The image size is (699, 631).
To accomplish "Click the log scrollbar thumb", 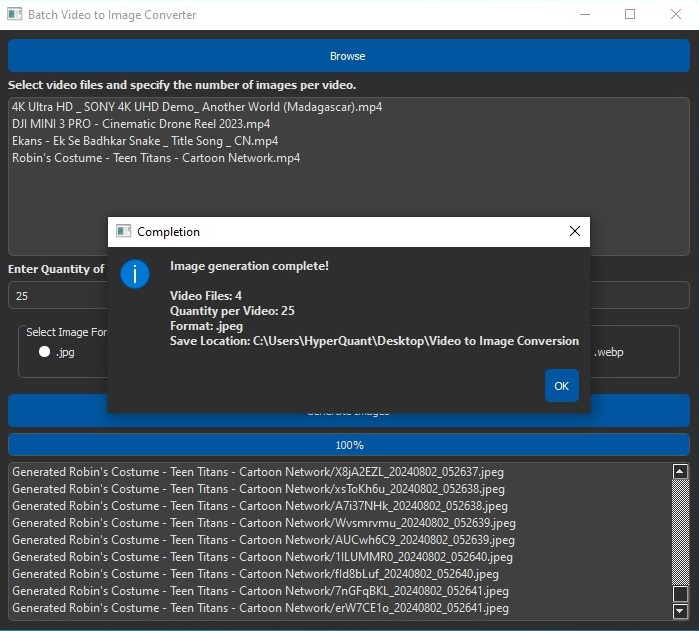I will click(x=680, y=596).
